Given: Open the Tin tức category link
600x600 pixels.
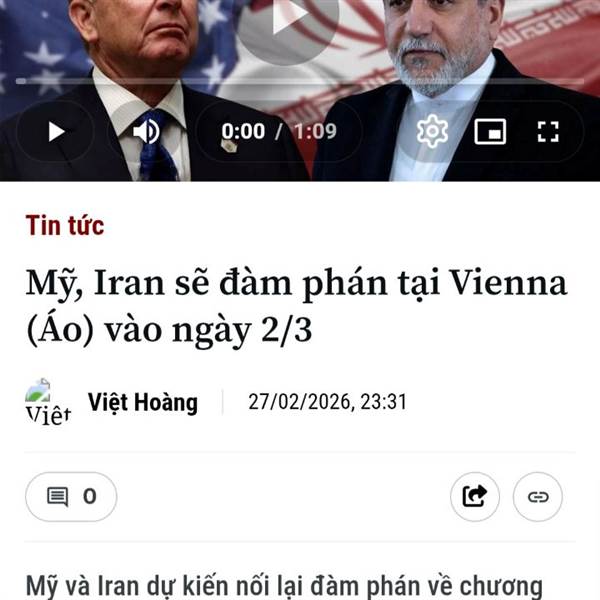Looking at the screenshot, I should (65, 225).
